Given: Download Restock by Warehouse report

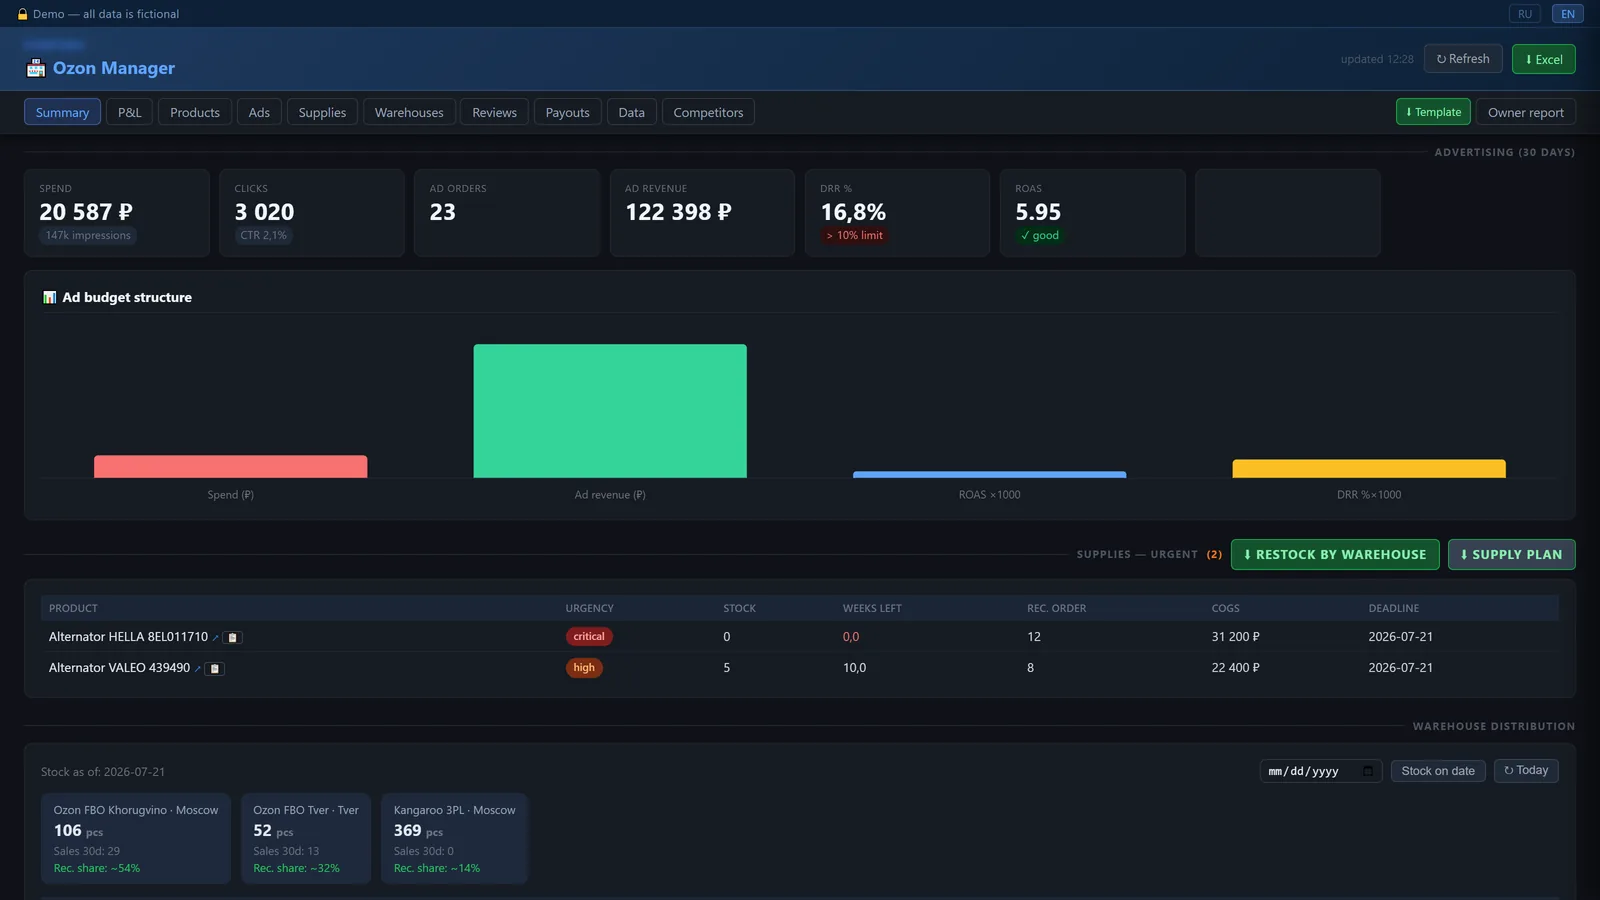Looking at the screenshot, I should pos(1335,554).
